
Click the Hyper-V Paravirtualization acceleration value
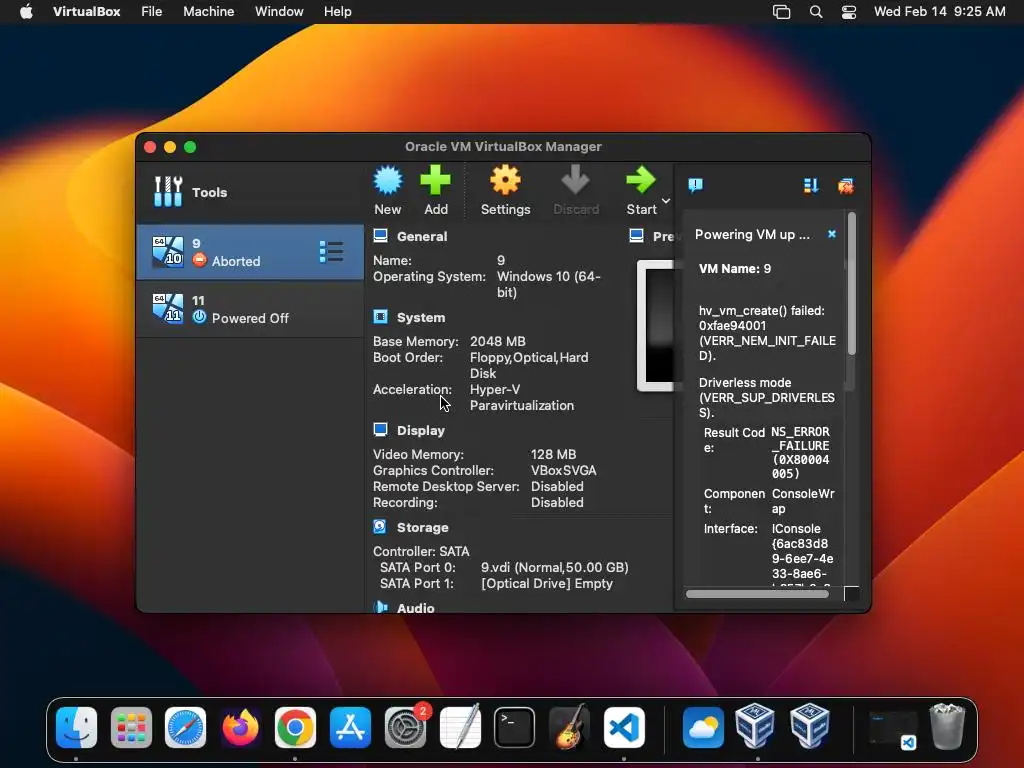click(521, 398)
